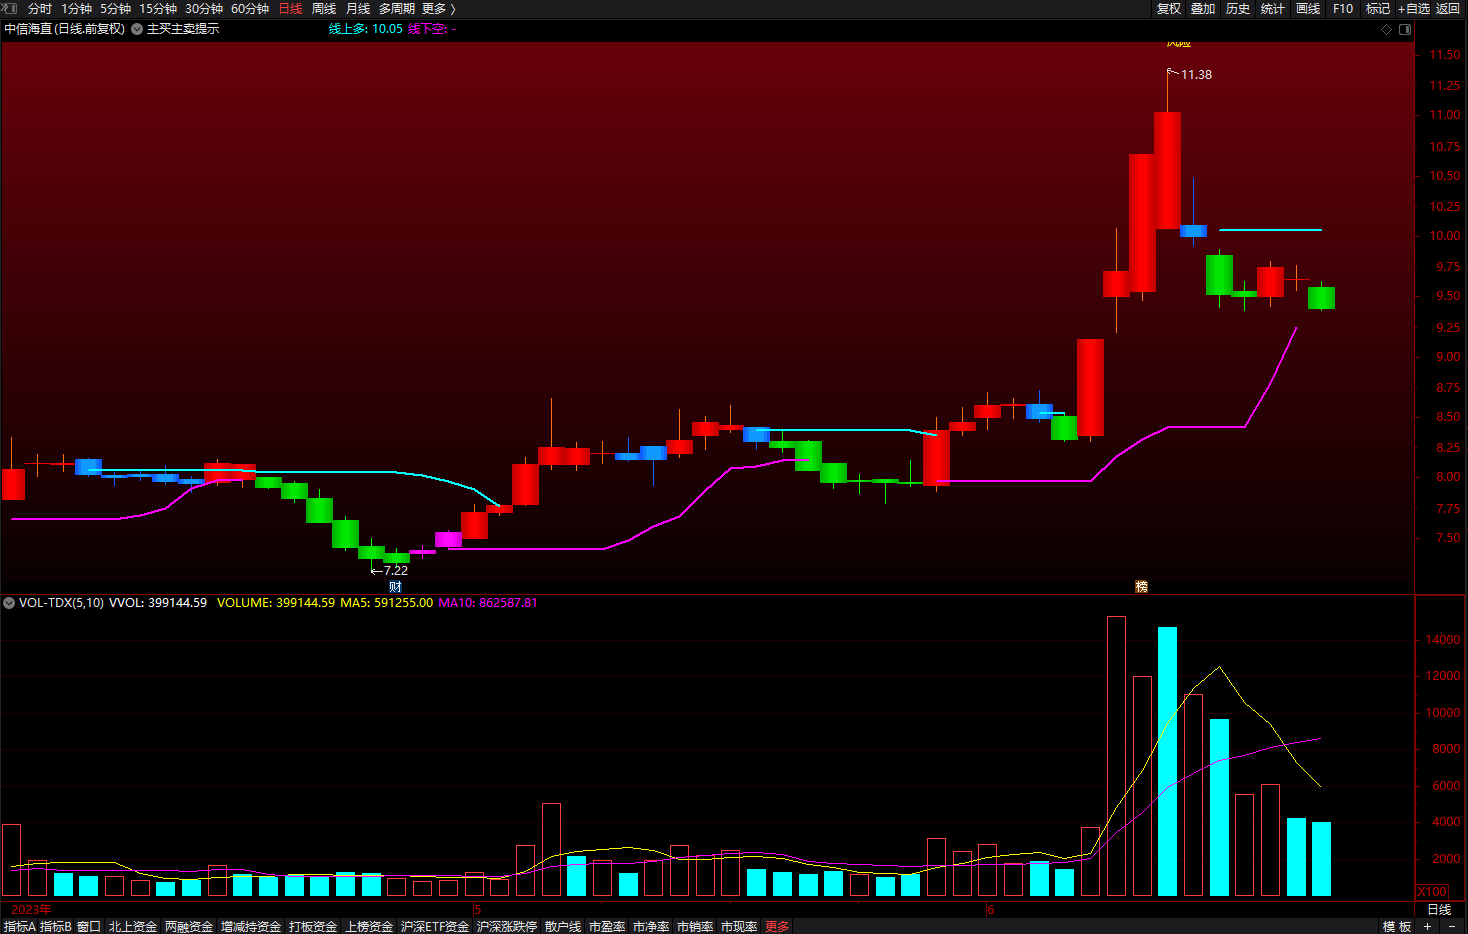Viewport: 1468px width, 934px height.
Task: Select the 两融资金 indicator tab
Action: coord(189,927)
